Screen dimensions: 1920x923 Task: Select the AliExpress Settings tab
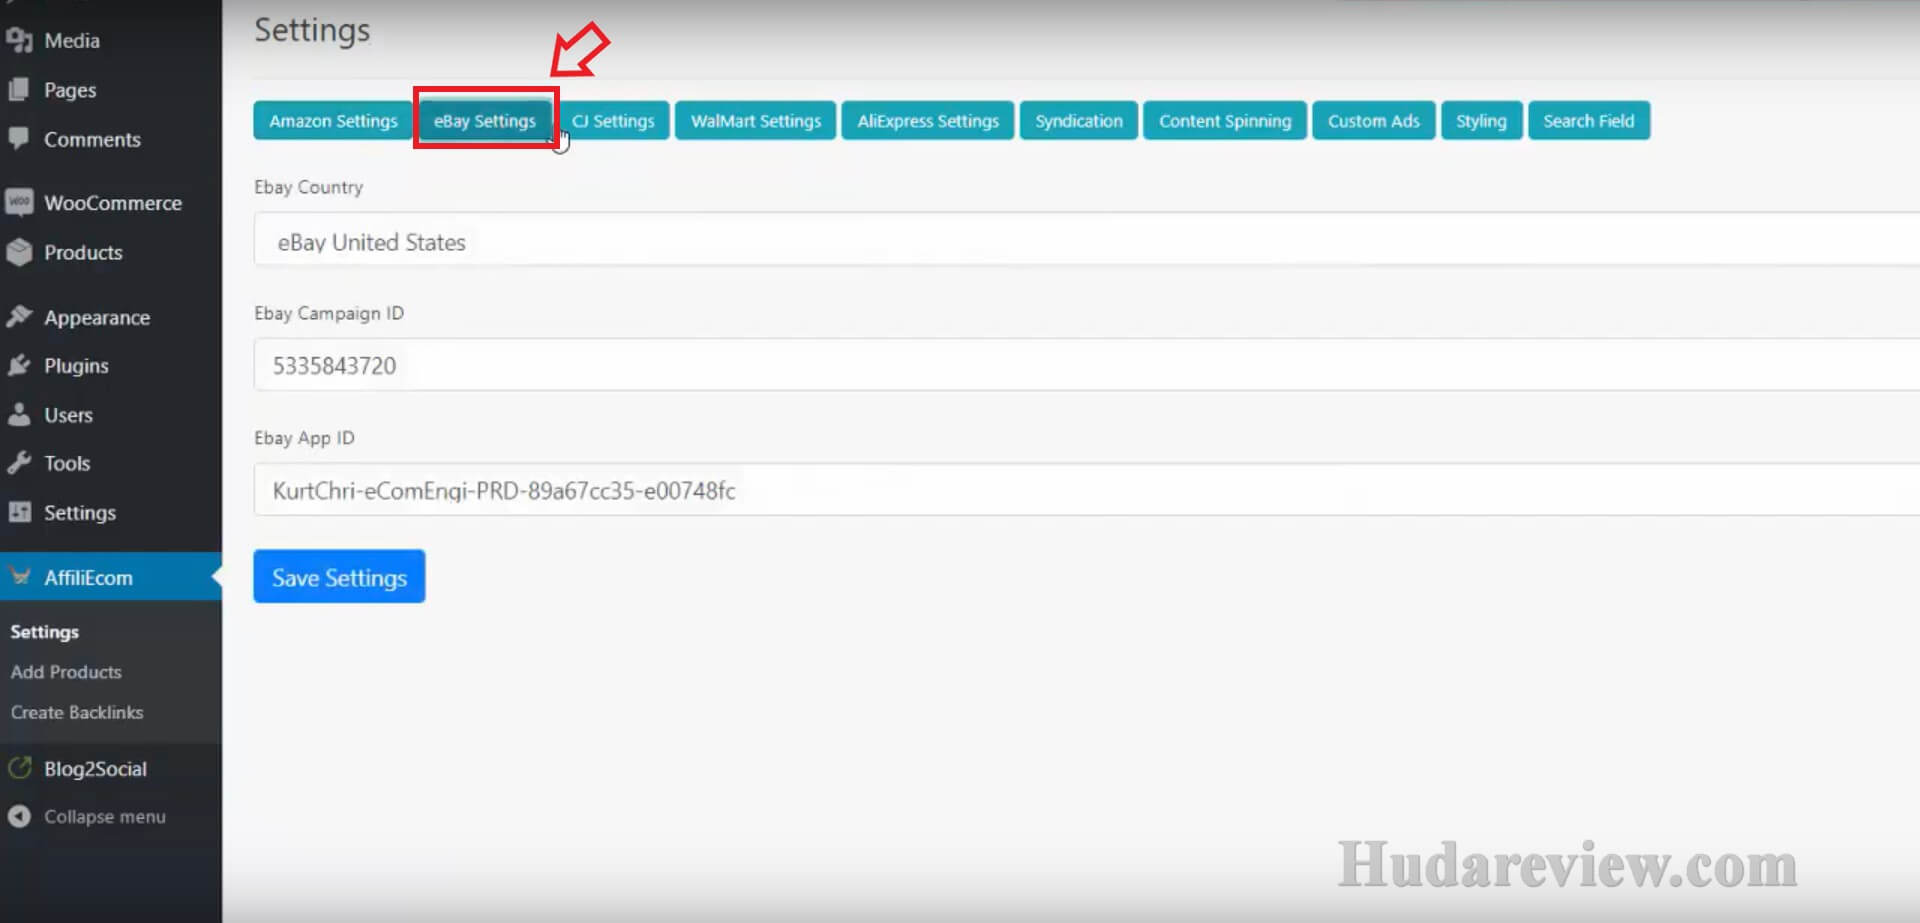(x=927, y=121)
